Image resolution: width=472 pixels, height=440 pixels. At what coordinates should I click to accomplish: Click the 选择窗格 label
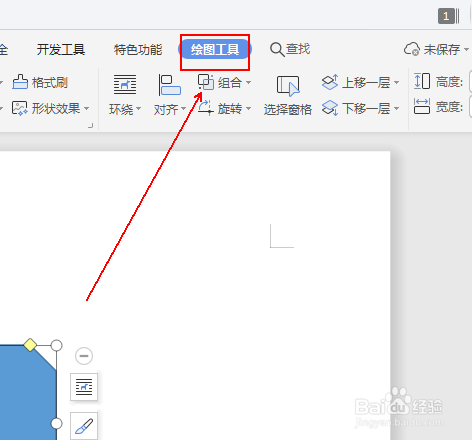(x=288, y=109)
